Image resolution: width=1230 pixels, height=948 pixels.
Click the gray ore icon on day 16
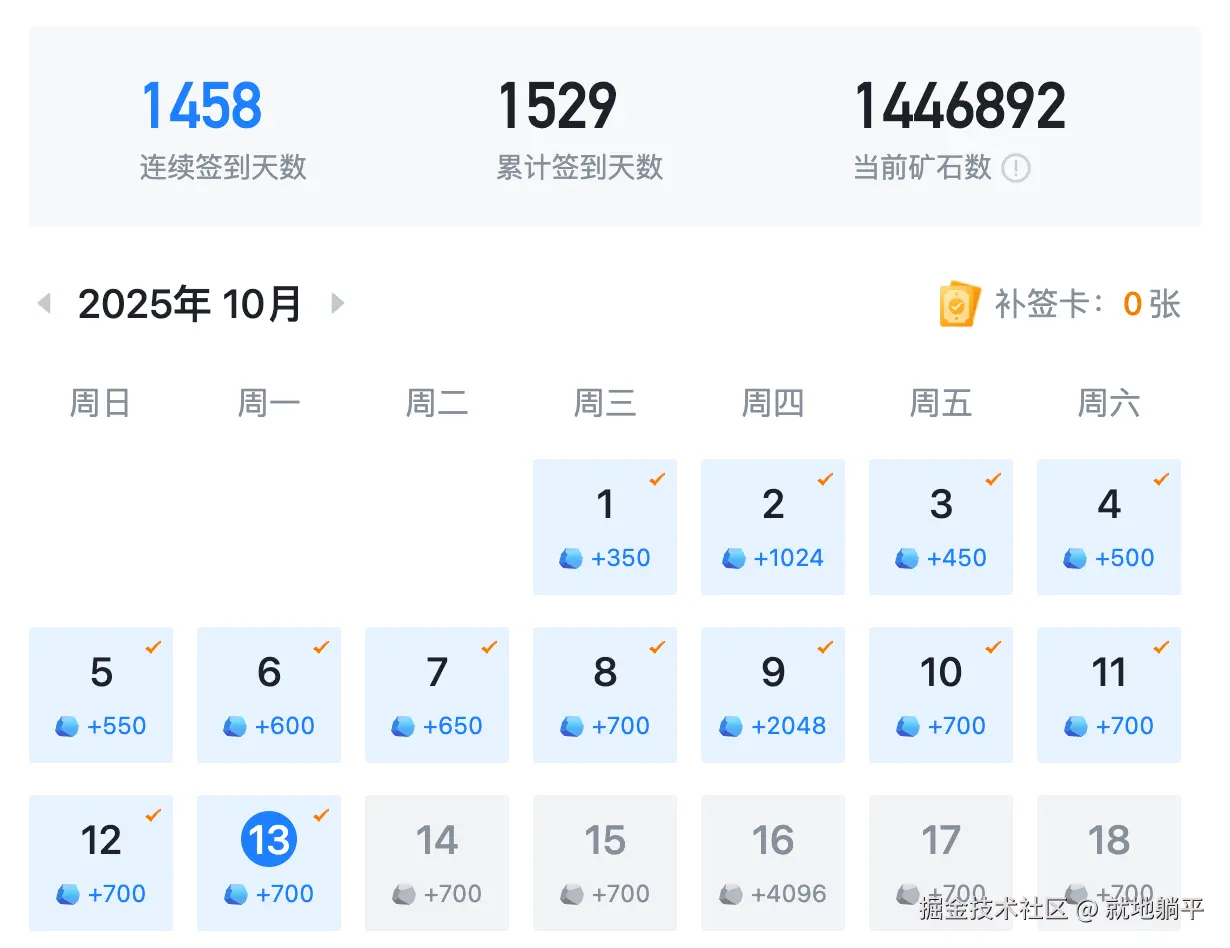[x=734, y=894]
